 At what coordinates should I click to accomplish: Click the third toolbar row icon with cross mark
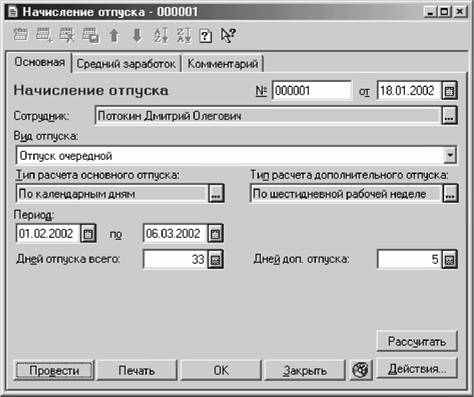coord(66,35)
